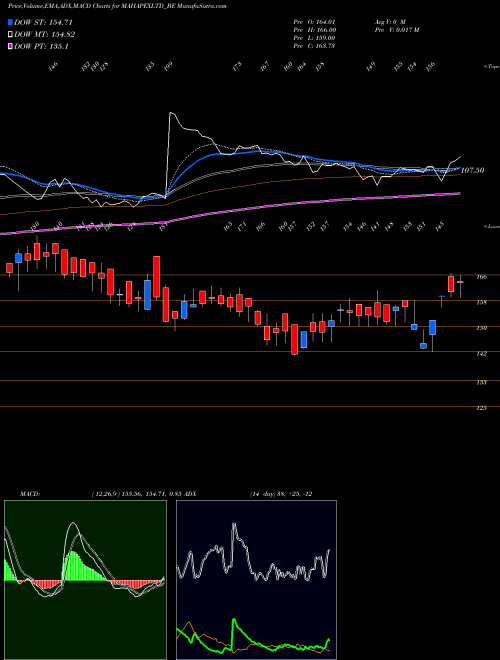Click the 'Pre V: 0.017 M' text

396,30
